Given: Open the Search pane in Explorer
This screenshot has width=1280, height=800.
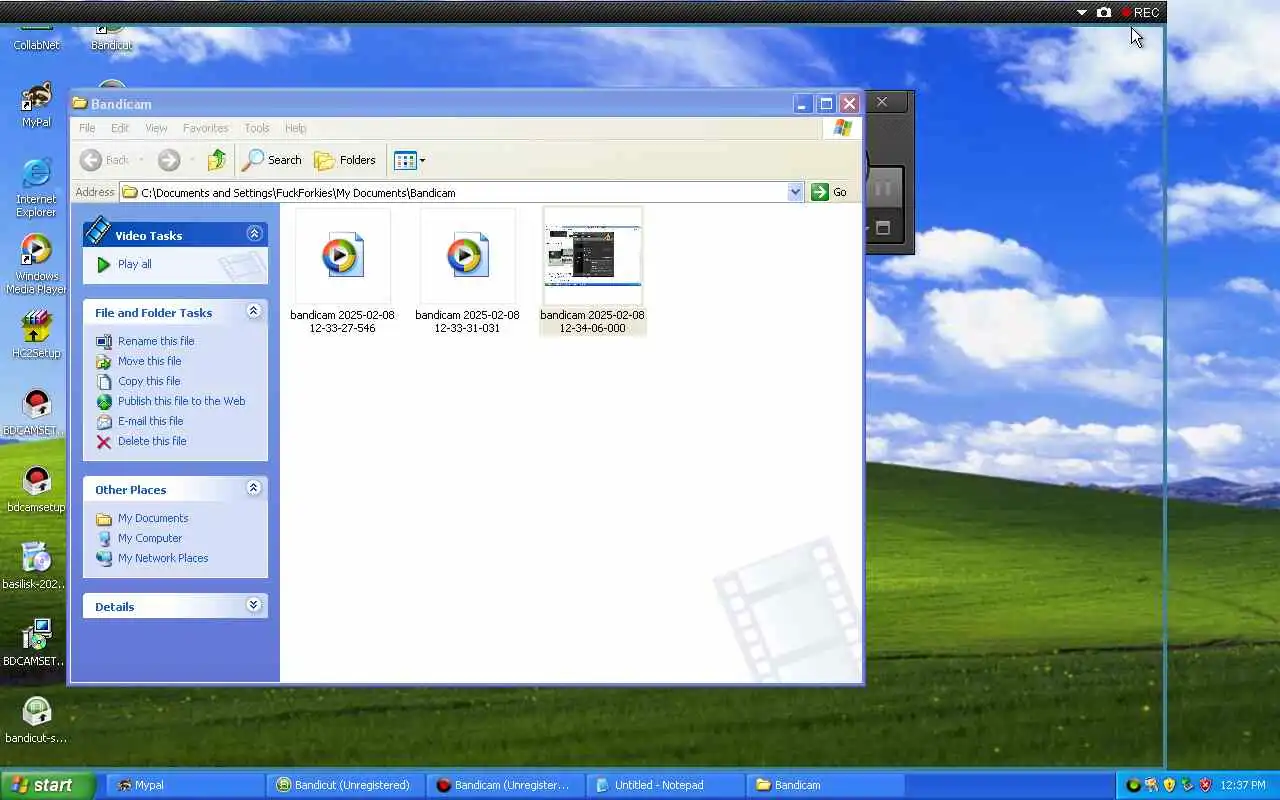Looking at the screenshot, I should tap(272, 160).
